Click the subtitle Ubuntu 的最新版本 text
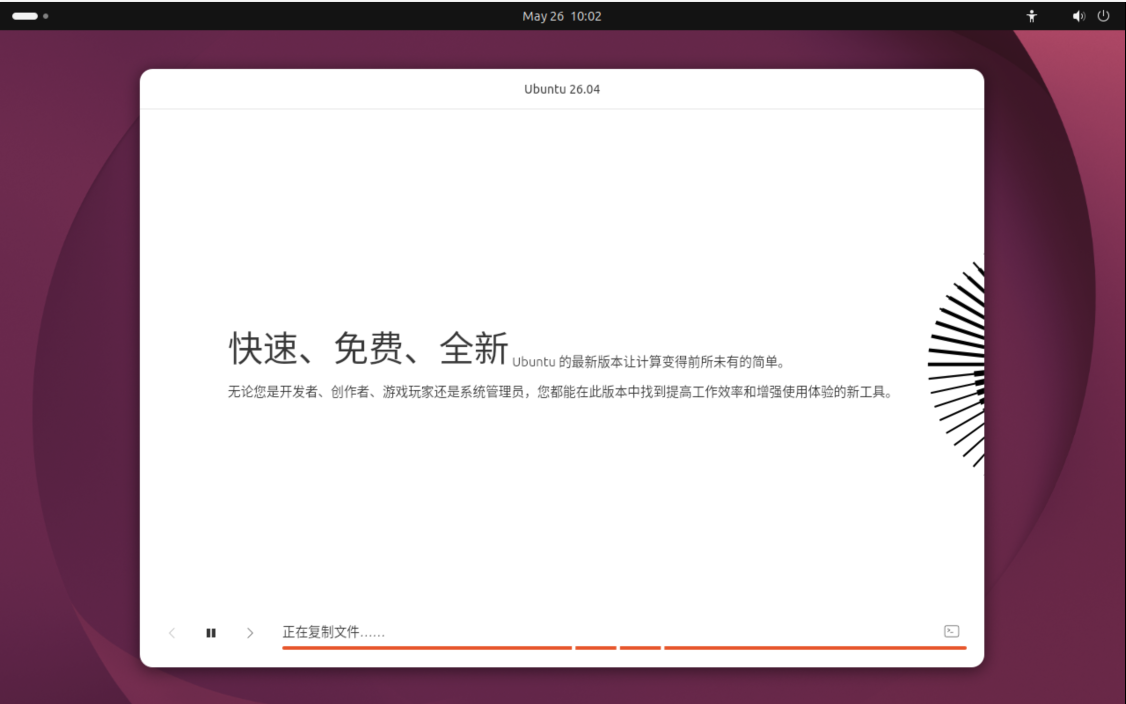The height and width of the screenshot is (704, 1126). click(x=649, y=362)
